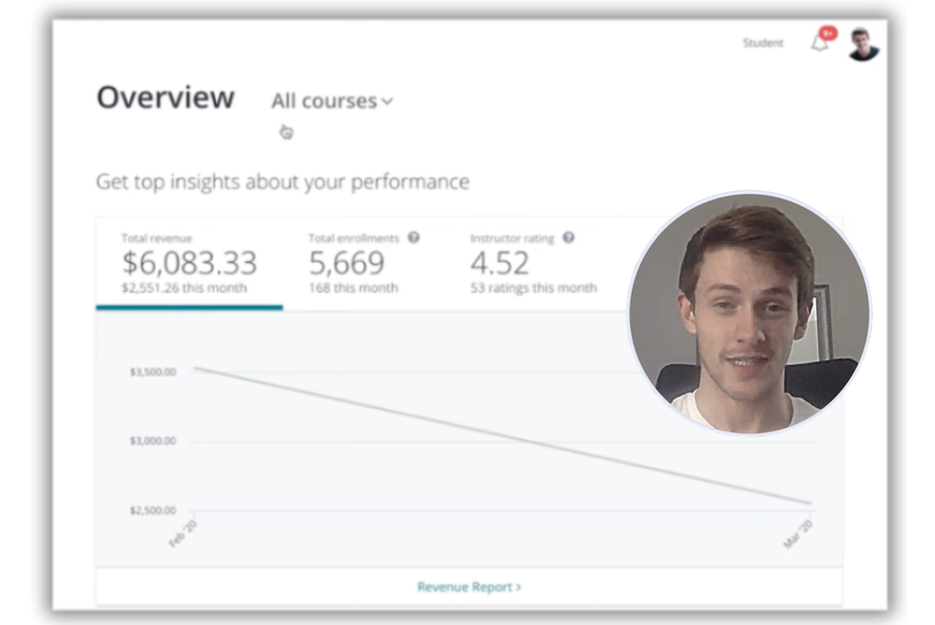Click the $3,500.00 axis label
Viewport: 935px width, 625px height.
(x=153, y=372)
